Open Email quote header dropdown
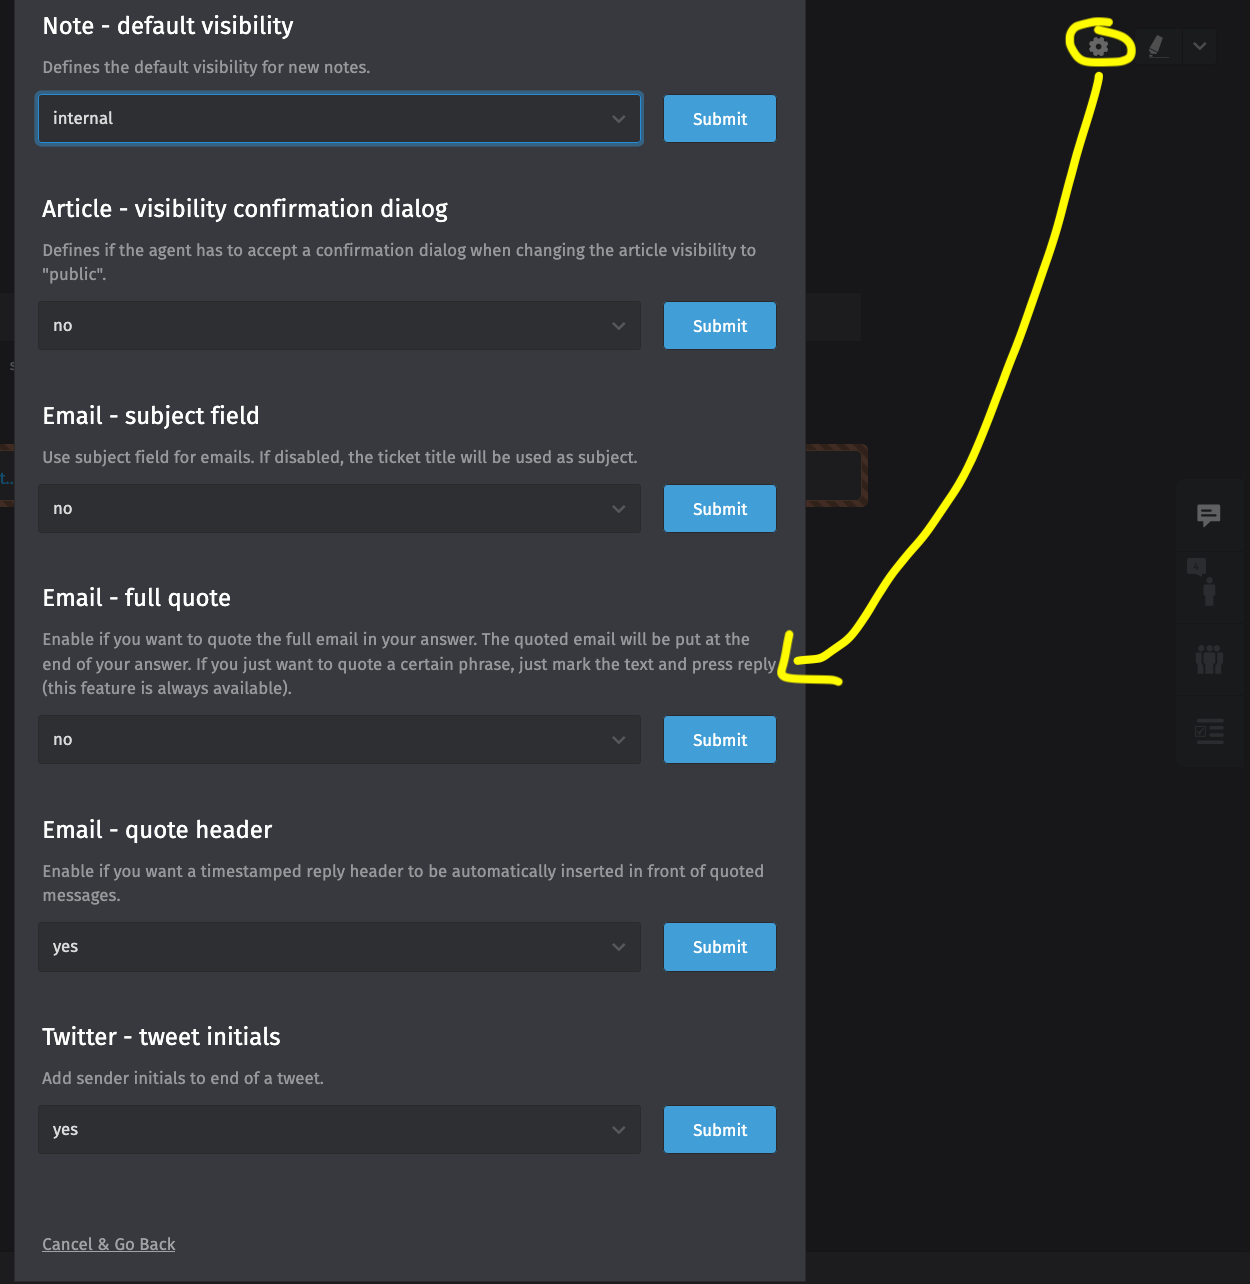This screenshot has width=1250, height=1284. [x=339, y=947]
